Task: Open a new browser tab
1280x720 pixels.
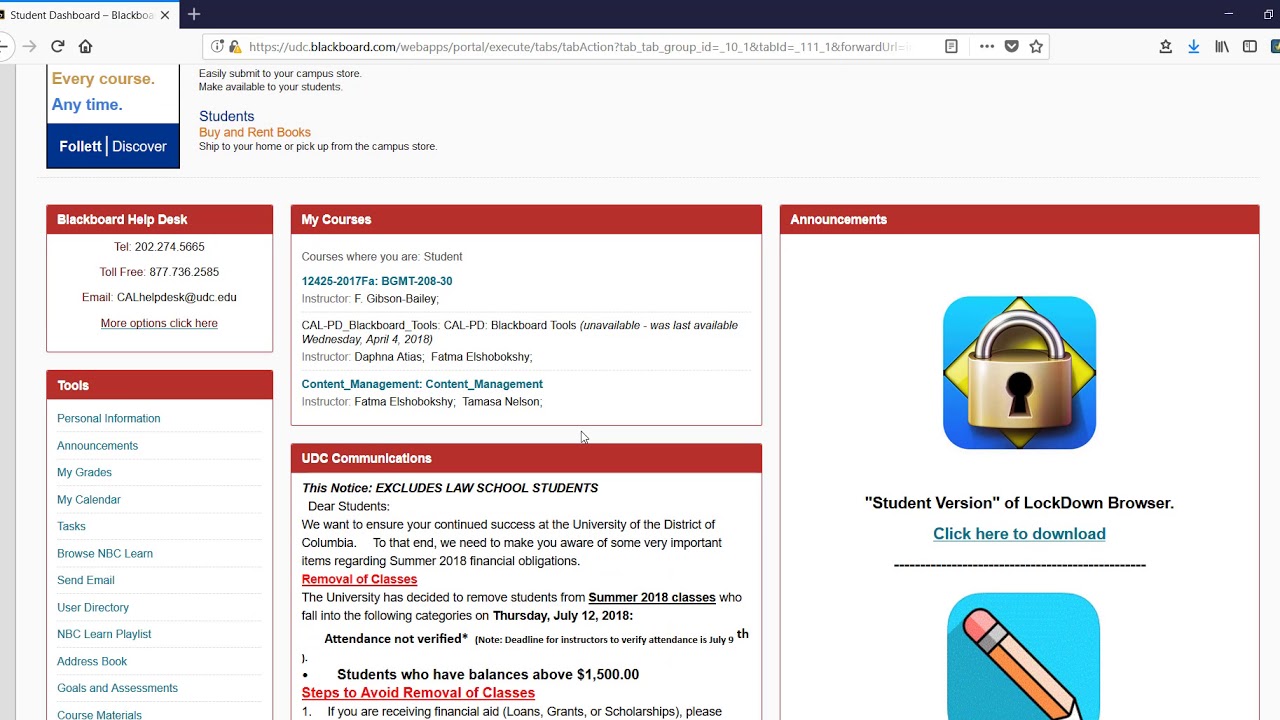Action: tap(194, 14)
